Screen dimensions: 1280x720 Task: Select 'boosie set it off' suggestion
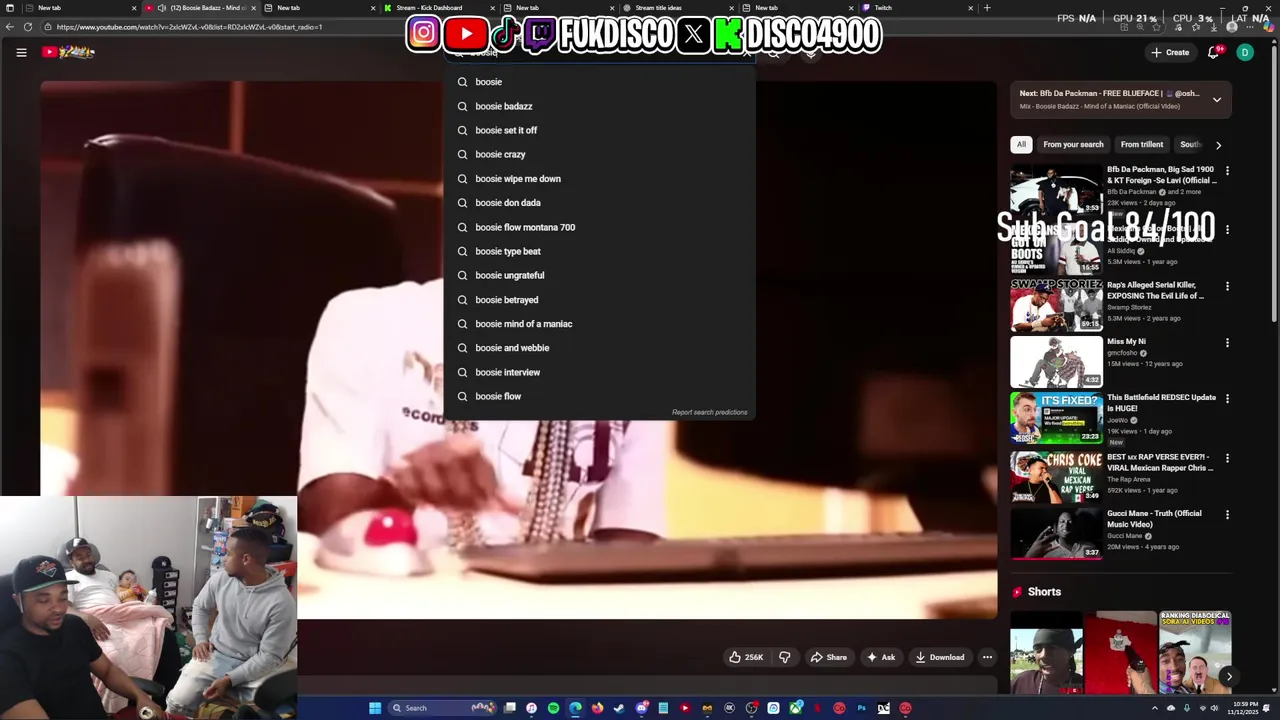tap(600, 130)
